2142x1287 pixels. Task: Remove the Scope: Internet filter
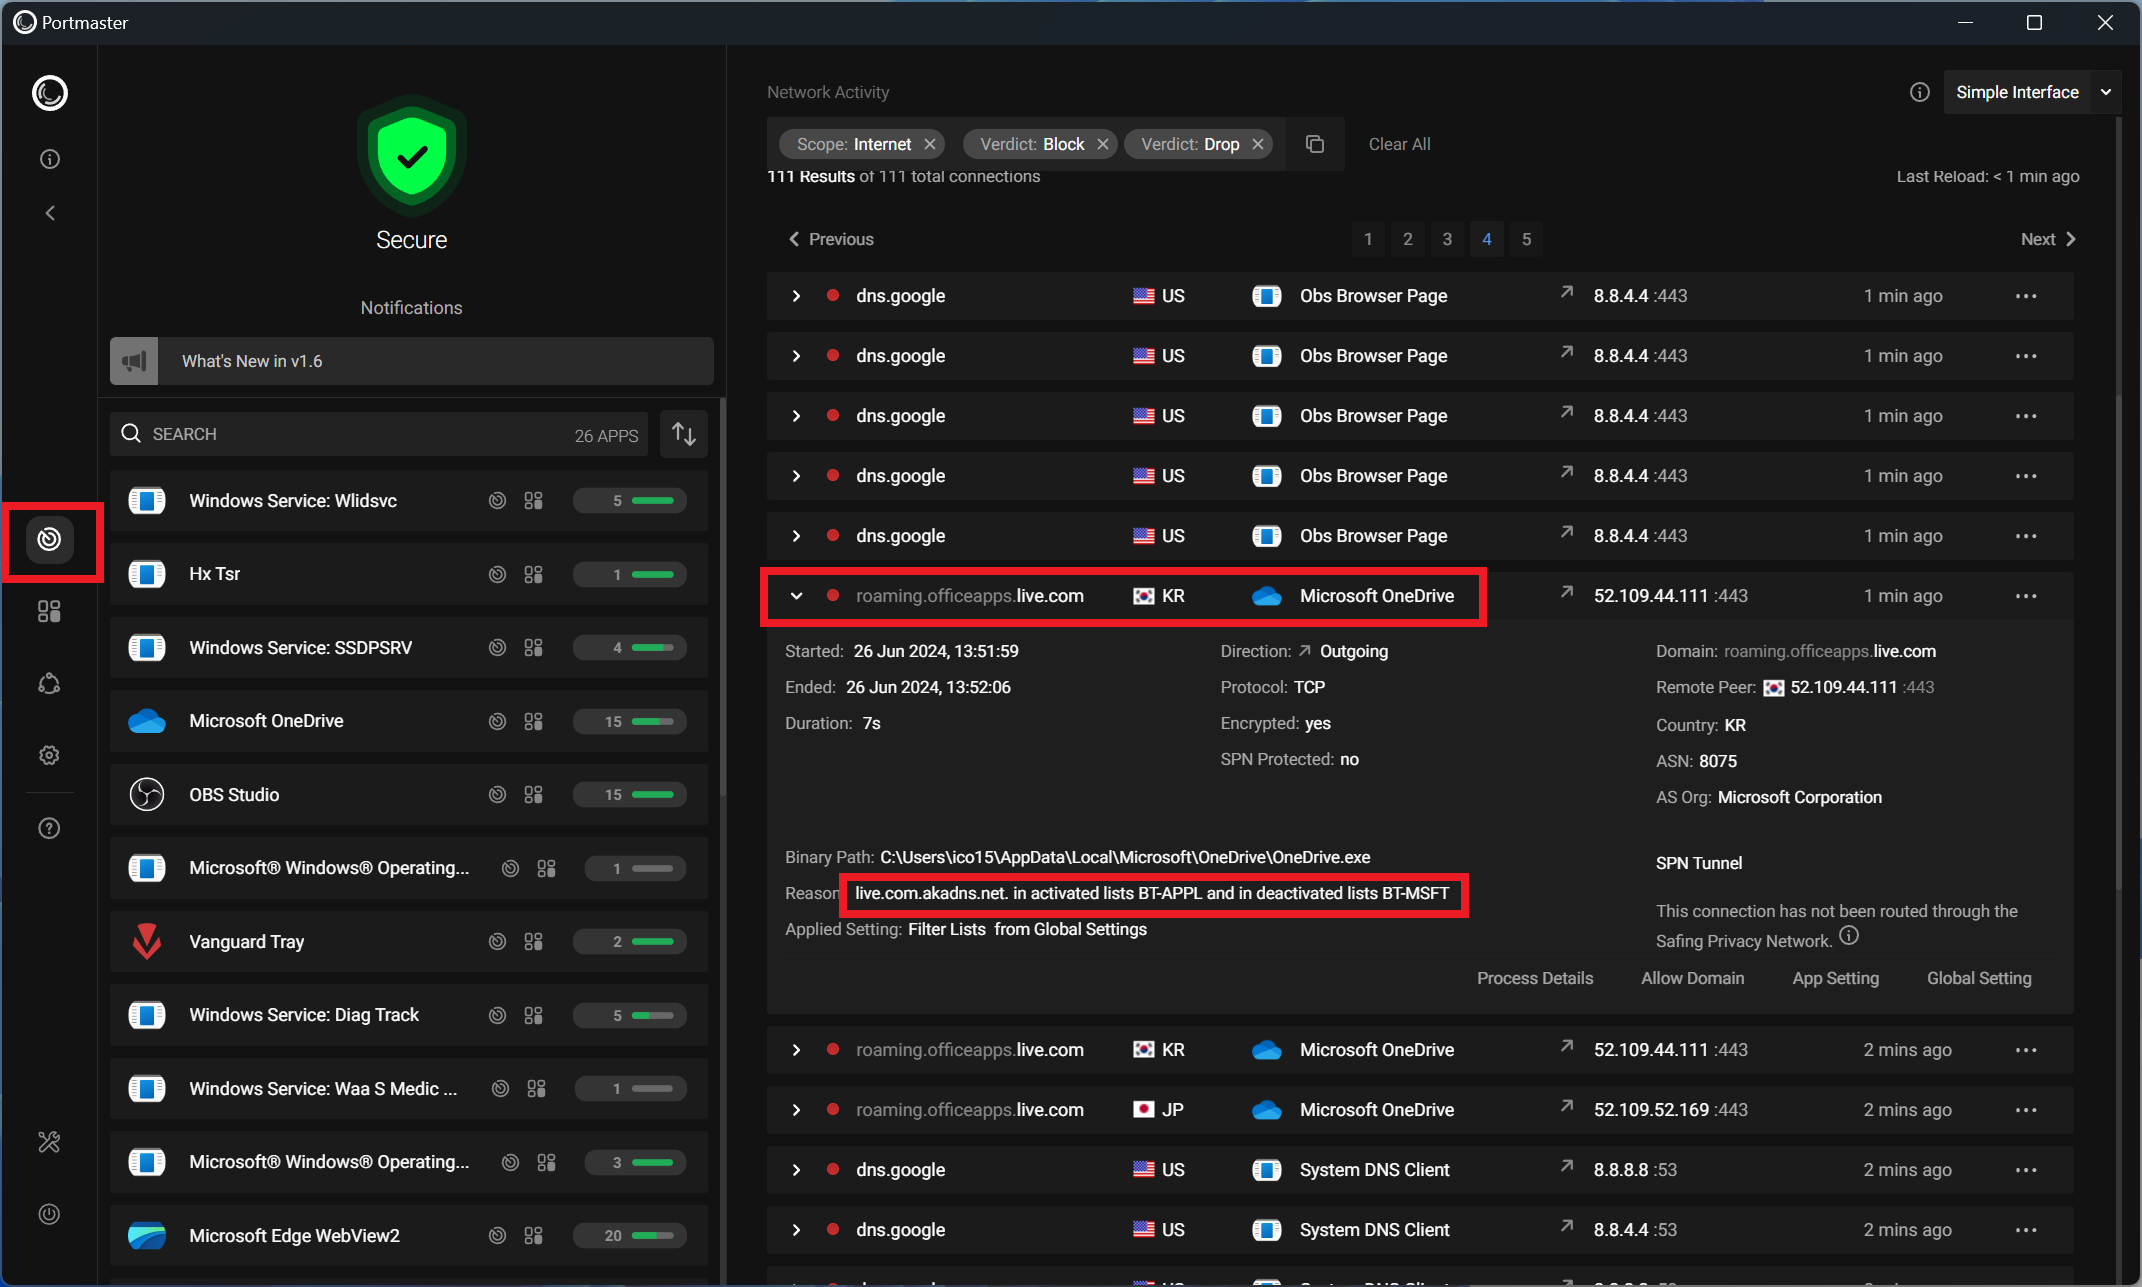930,144
